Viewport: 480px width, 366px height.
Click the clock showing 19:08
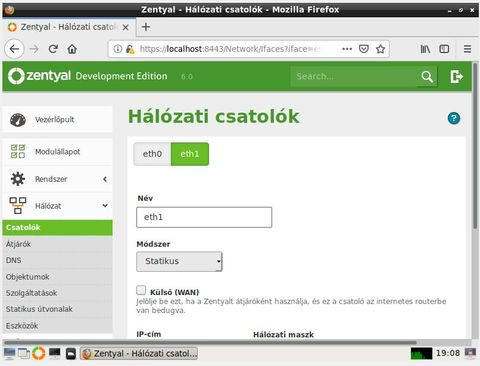pos(448,353)
